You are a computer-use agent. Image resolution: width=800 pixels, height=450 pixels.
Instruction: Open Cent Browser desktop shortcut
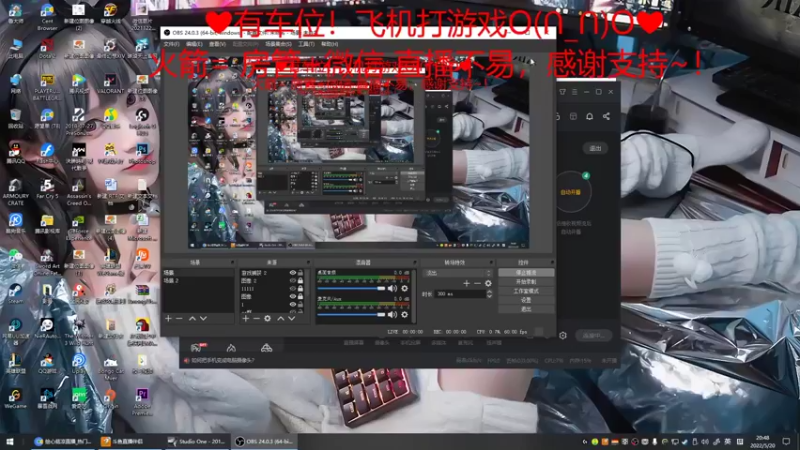point(47,15)
